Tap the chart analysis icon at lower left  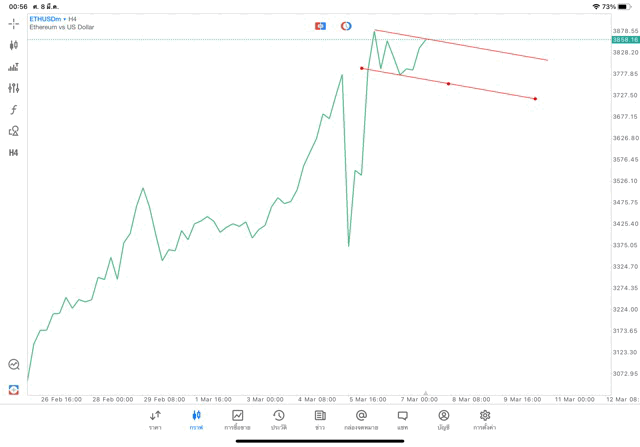[x=14, y=365]
